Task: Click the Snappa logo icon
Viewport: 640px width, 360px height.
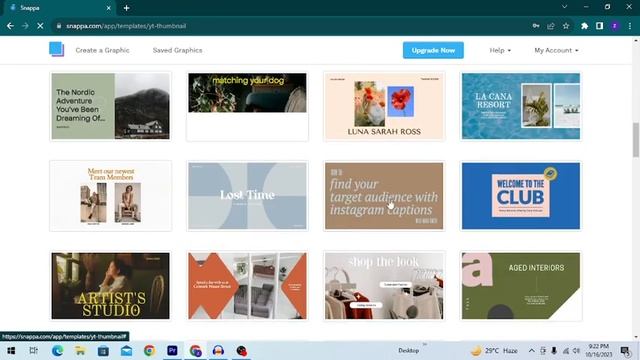Action: click(56, 49)
